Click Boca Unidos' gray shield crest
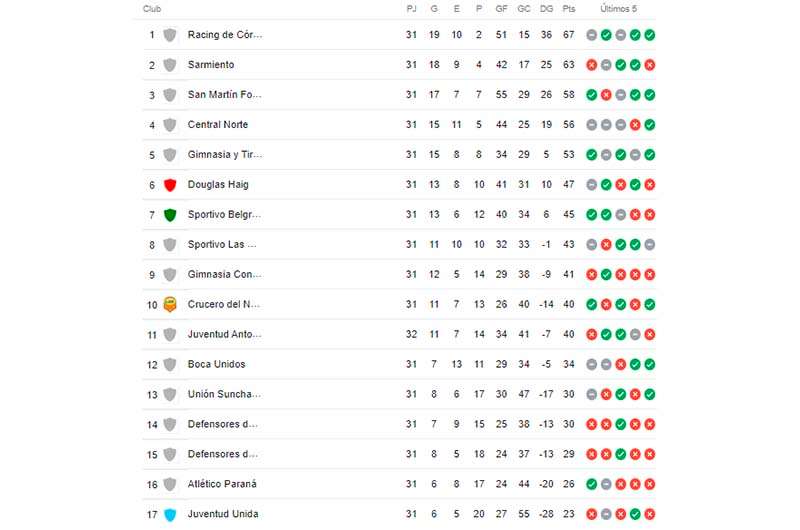800x530 pixels. pyautogui.click(x=170, y=364)
